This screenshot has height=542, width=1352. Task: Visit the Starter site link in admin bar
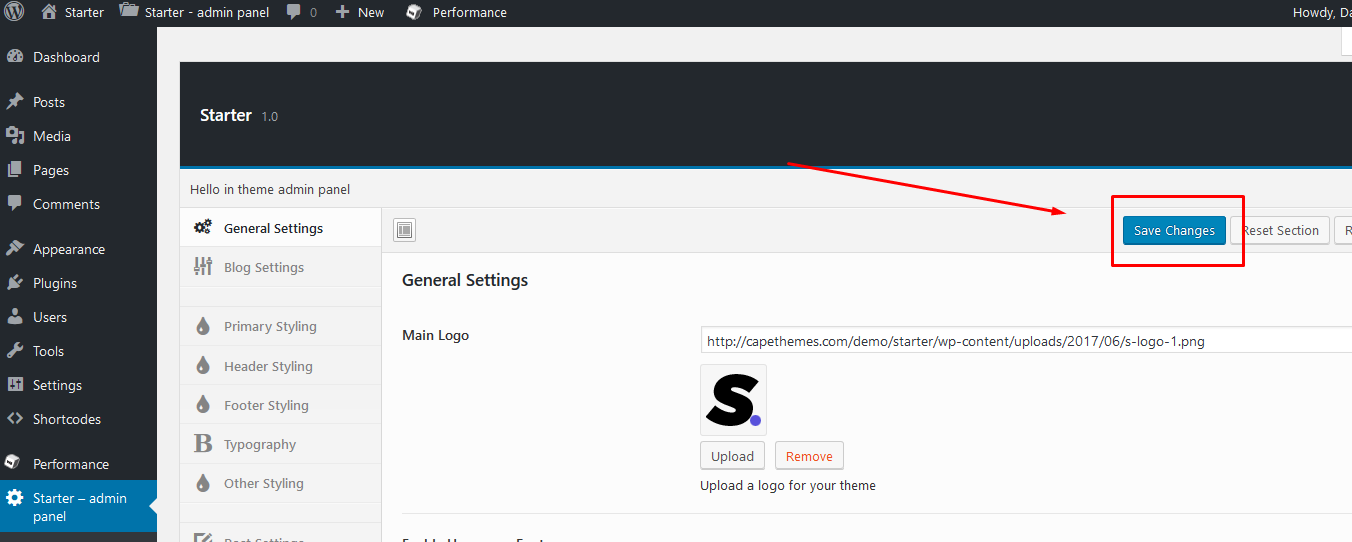tap(73, 12)
